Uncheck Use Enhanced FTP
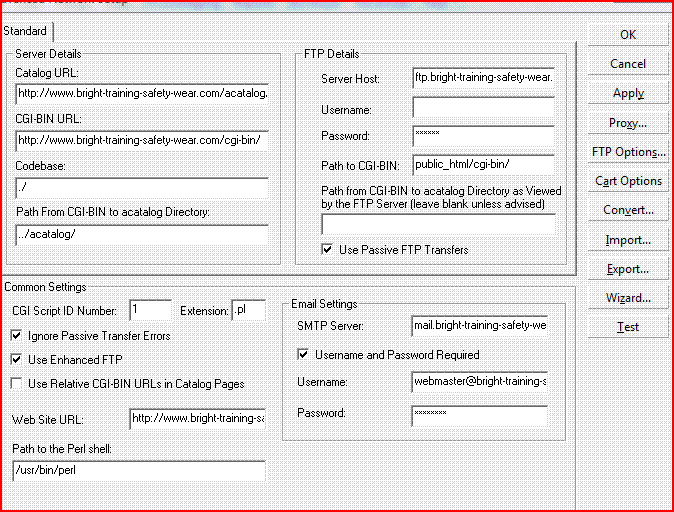The image size is (674, 512). [17, 359]
